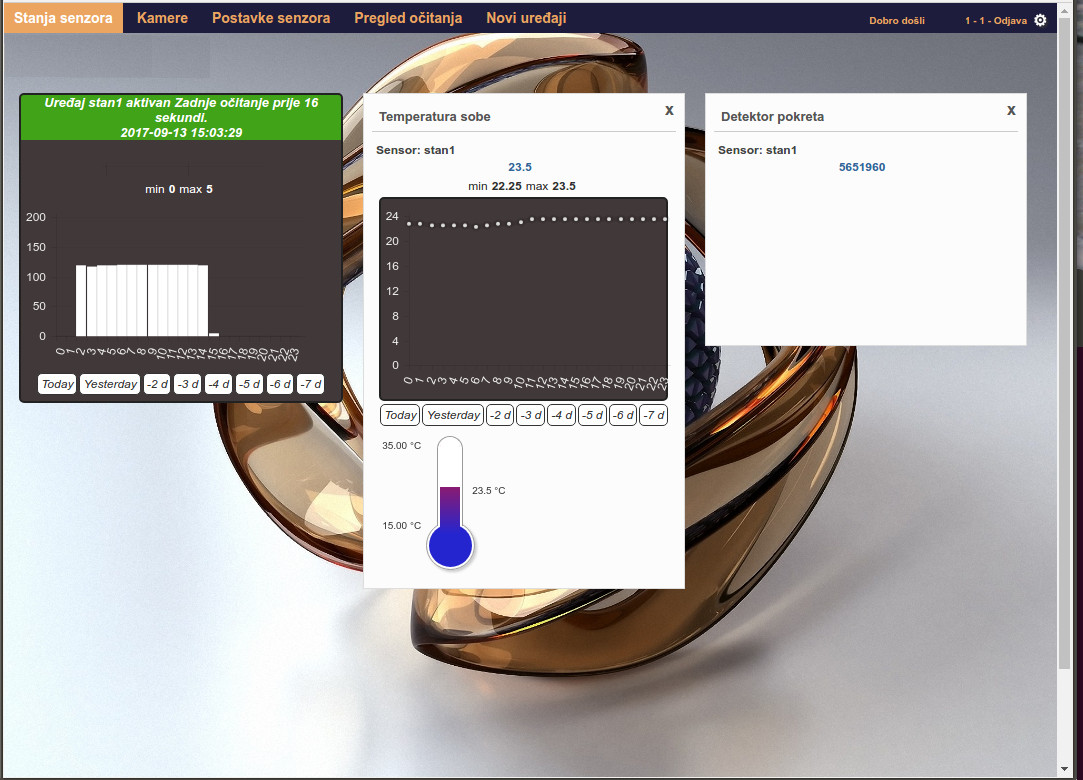Show Today in temperature chart
This screenshot has height=780, width=1083.
400,415
